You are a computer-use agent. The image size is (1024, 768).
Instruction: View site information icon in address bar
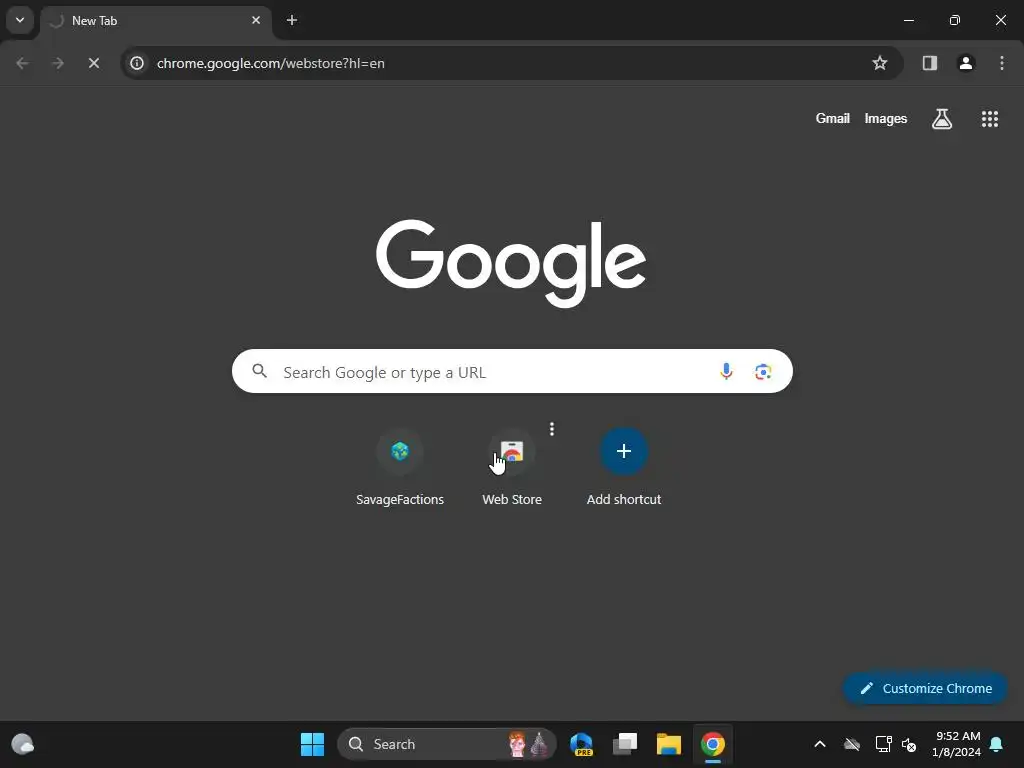(x=137, y=63)
